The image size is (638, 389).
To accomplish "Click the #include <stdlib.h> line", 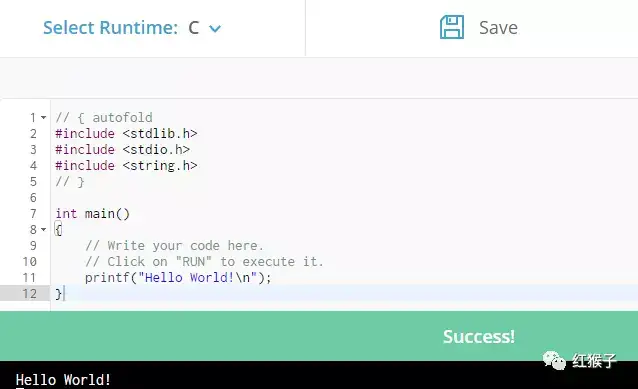I will (x=126, y=133).
